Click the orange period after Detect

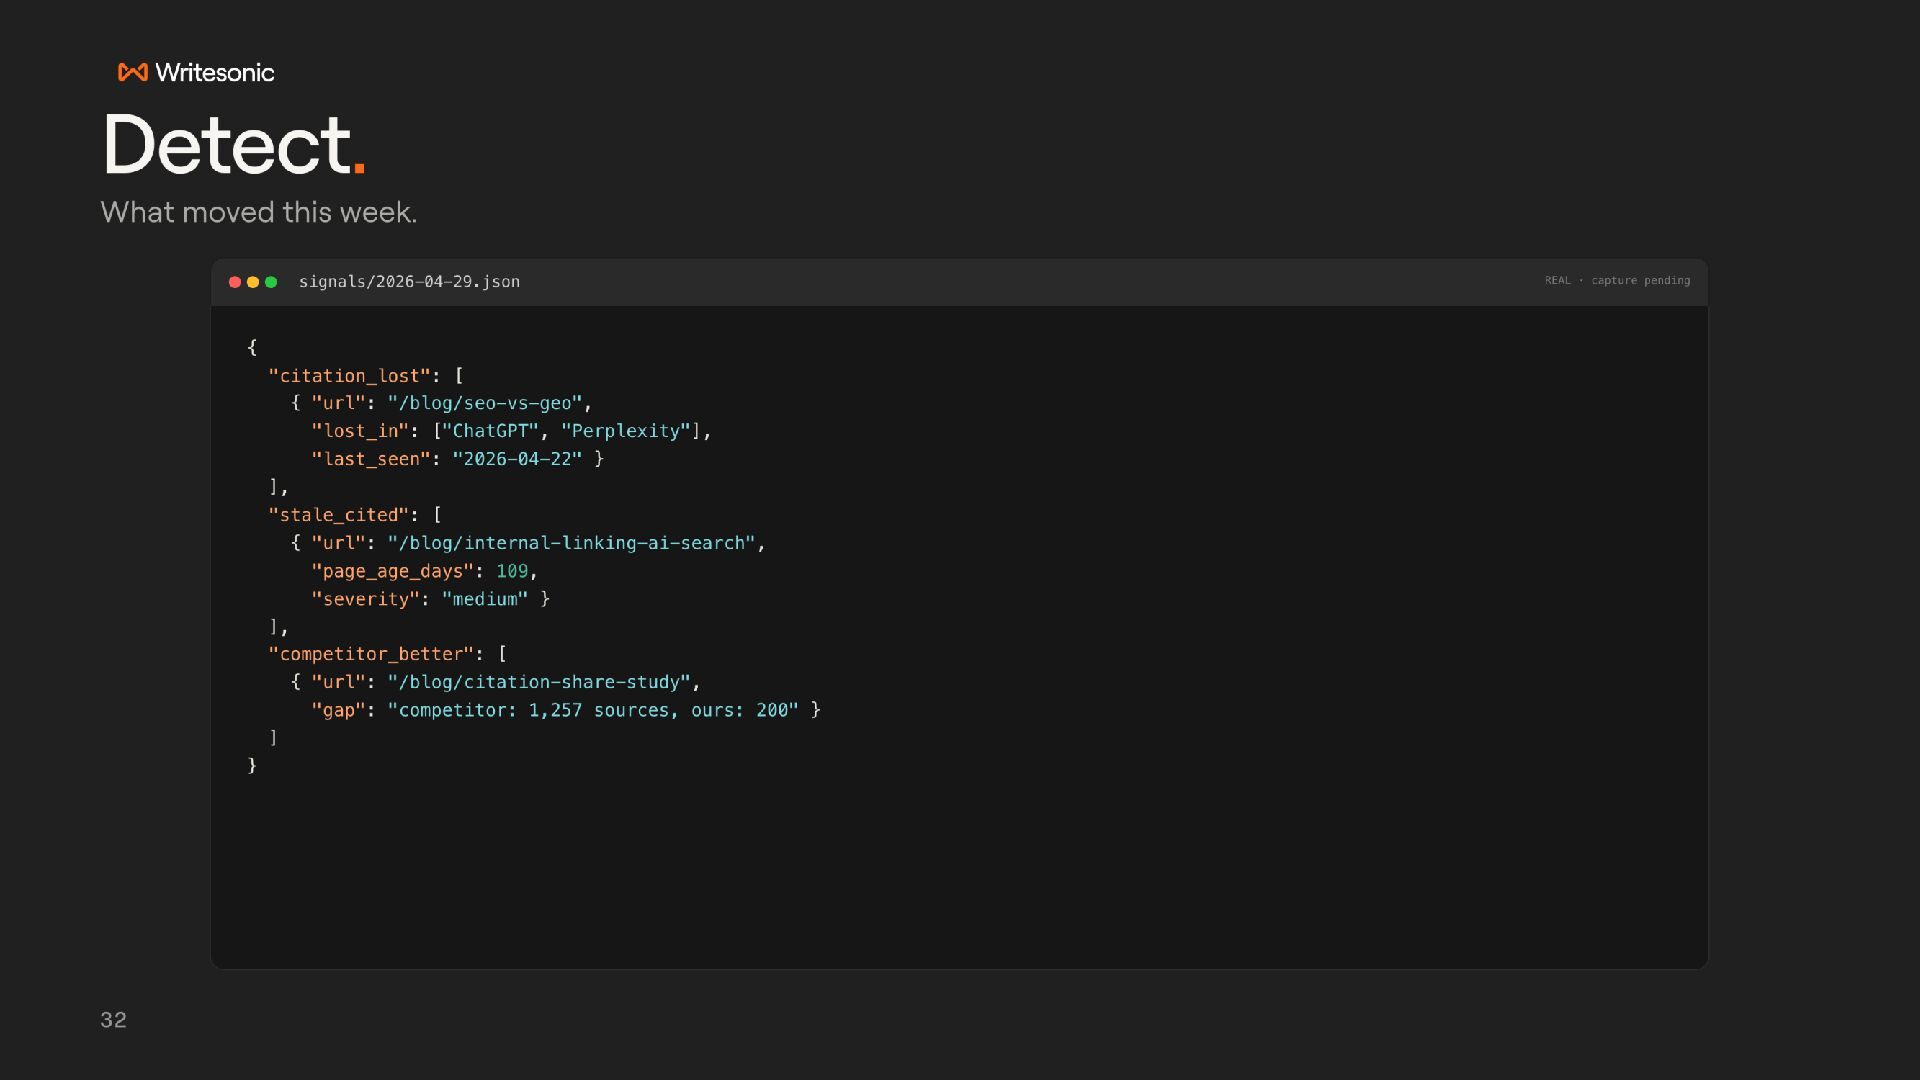359,168
